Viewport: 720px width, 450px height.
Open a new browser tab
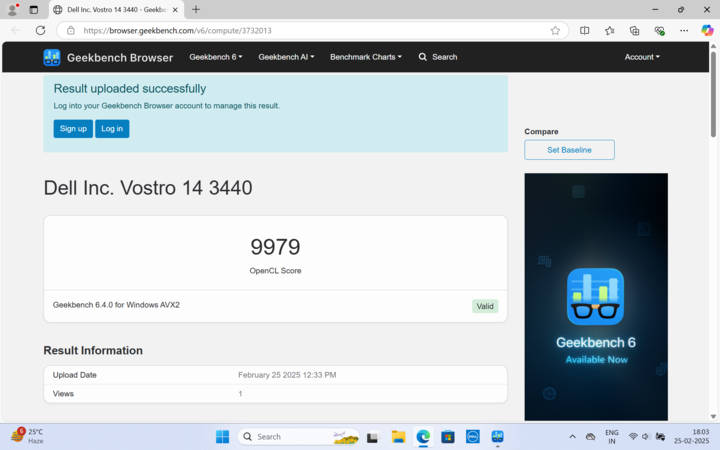(x=196, y=9)
